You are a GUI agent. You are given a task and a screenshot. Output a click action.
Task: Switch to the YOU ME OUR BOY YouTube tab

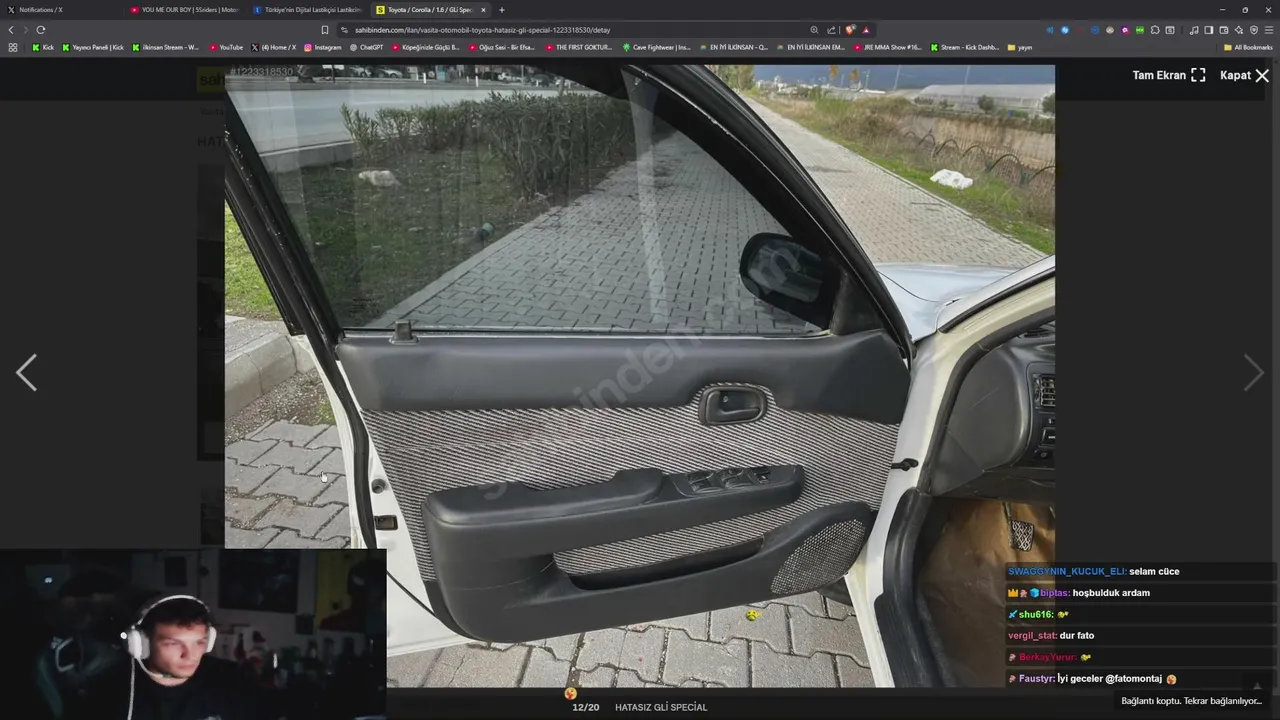[185, 10]
